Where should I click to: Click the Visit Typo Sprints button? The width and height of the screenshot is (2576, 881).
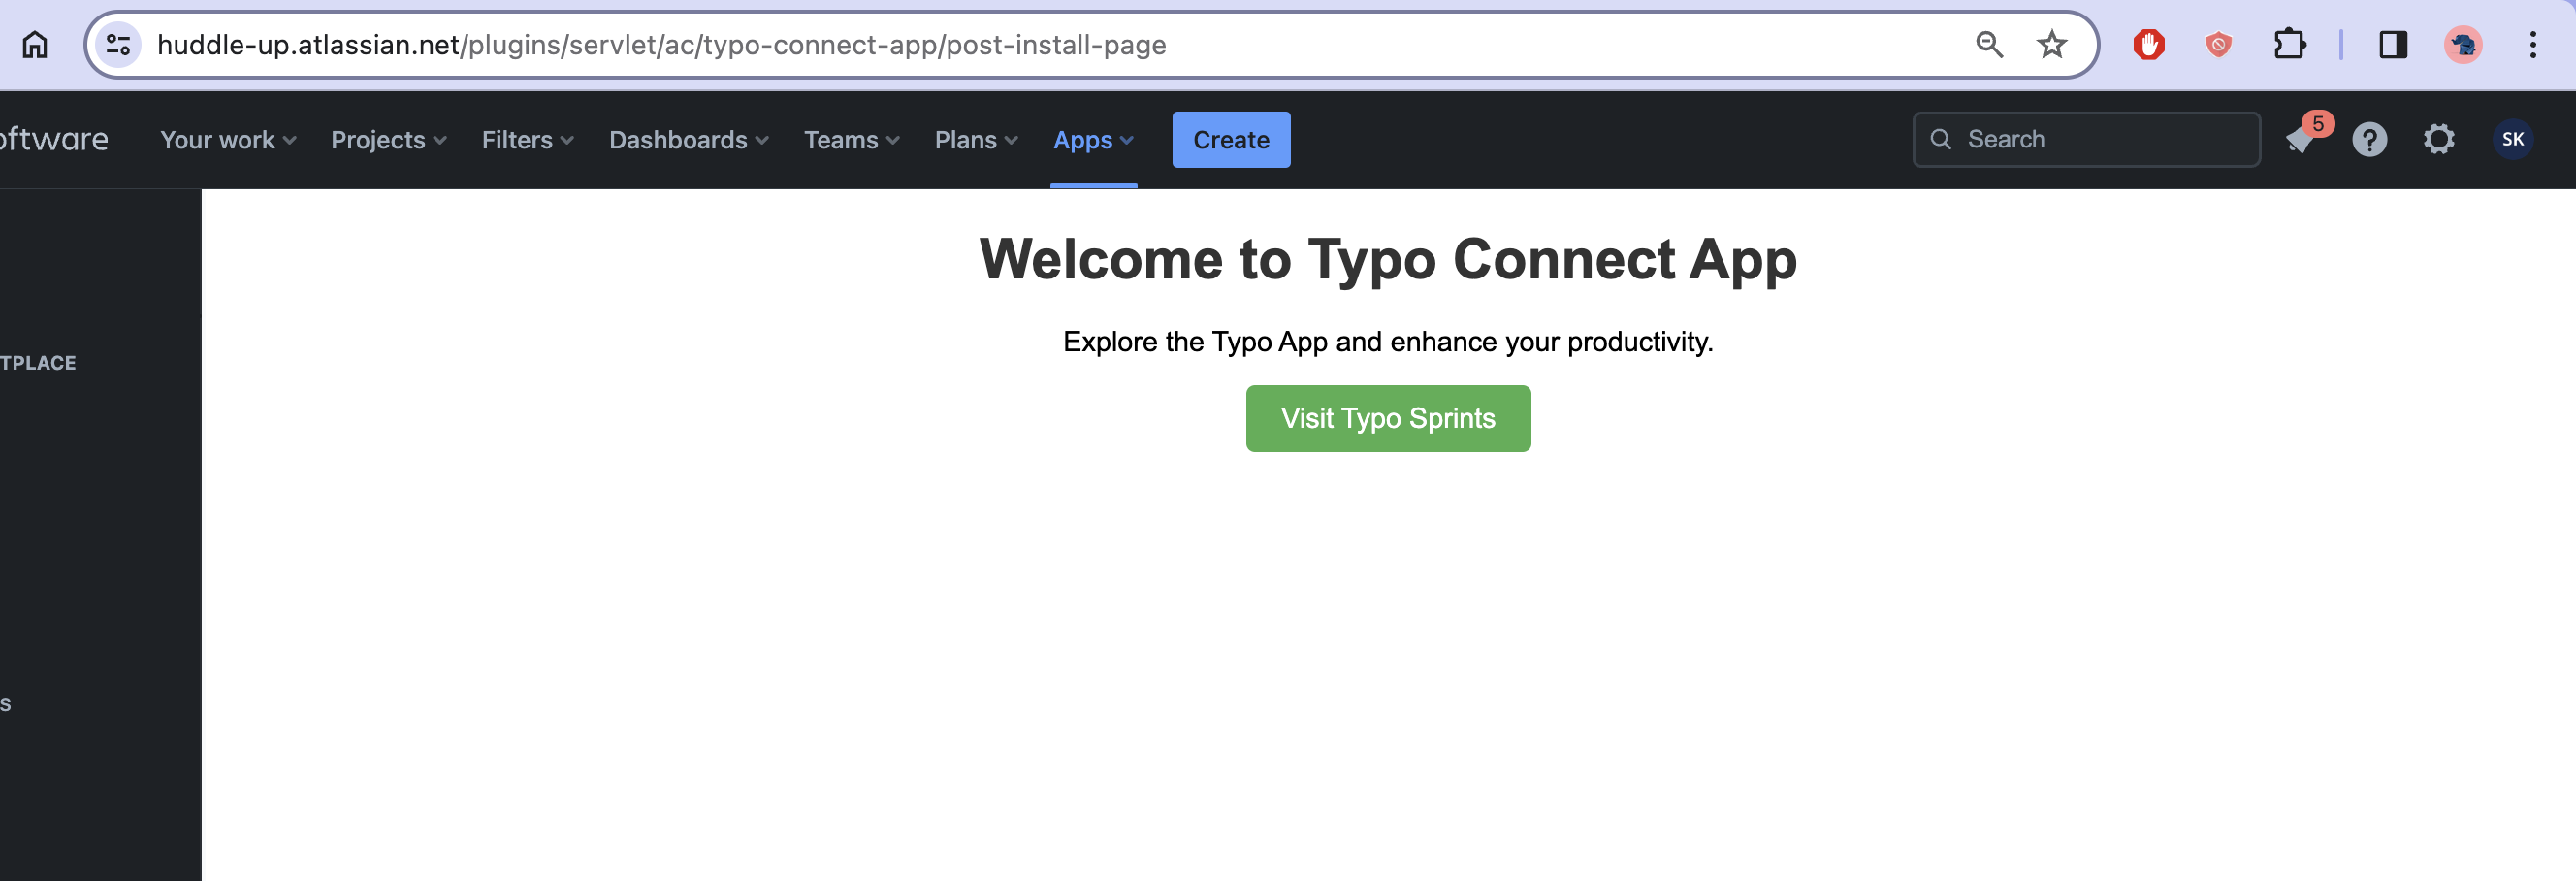[1387, 418]
